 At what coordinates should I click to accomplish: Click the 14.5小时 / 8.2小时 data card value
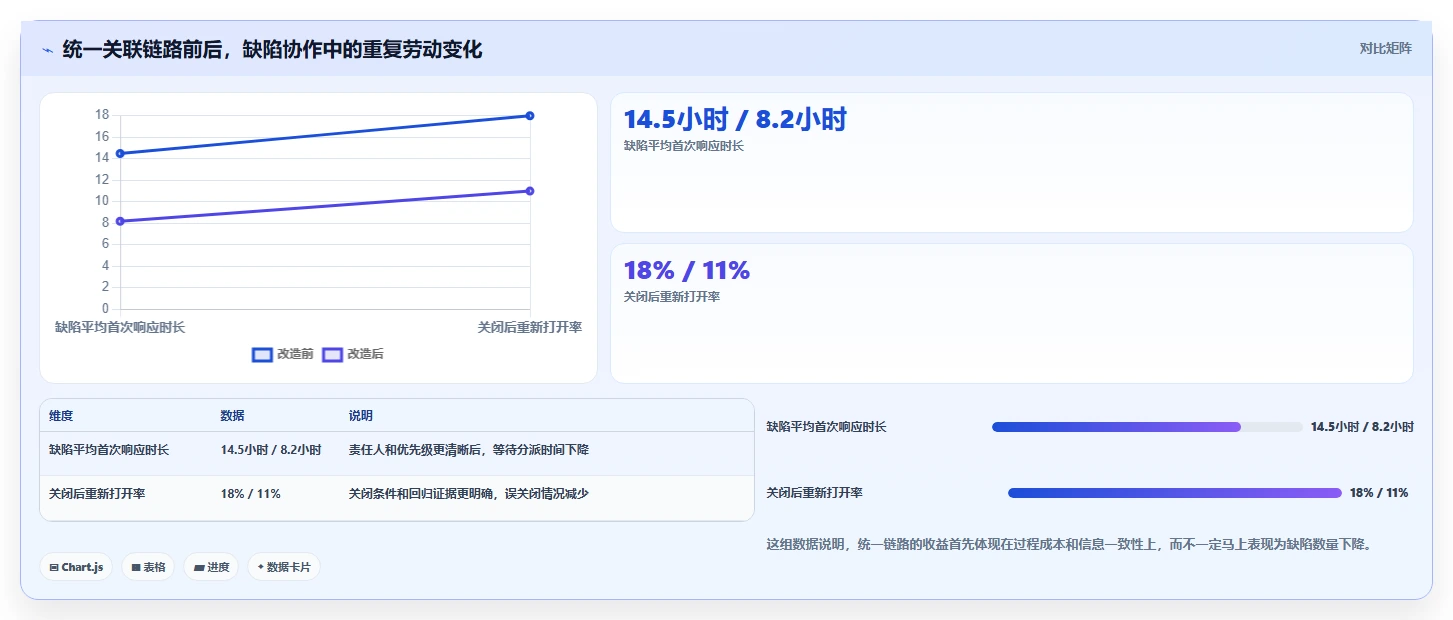click(x=735, y=119)
